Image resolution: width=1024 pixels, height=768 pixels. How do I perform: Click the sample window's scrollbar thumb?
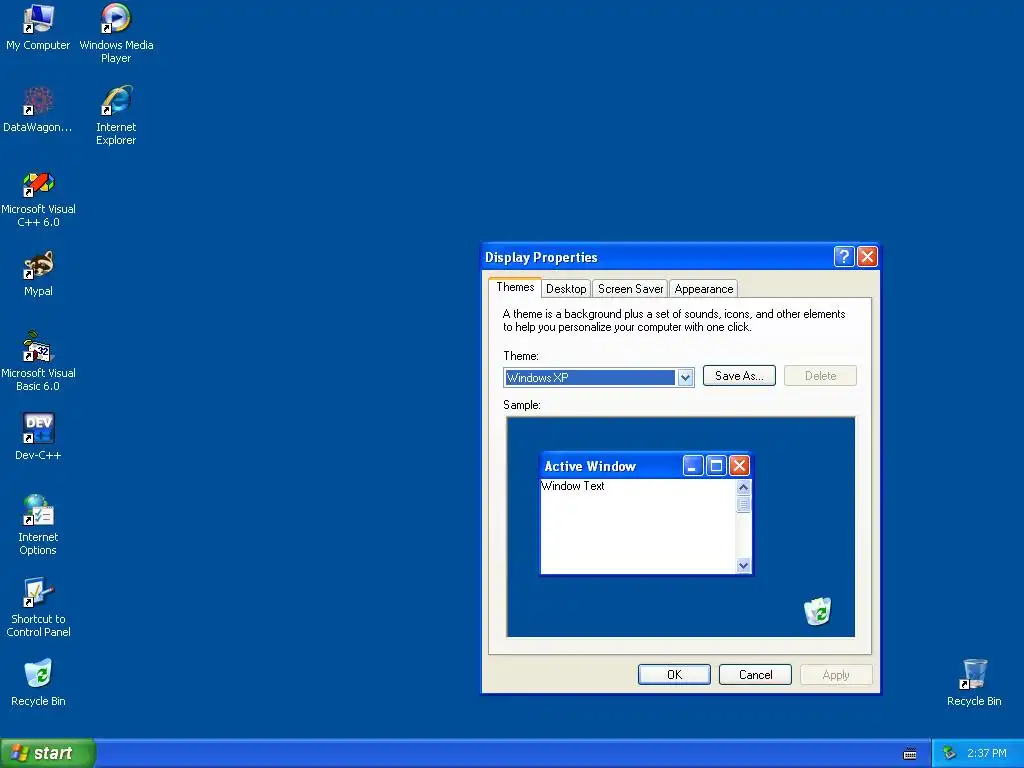(743, 504)
